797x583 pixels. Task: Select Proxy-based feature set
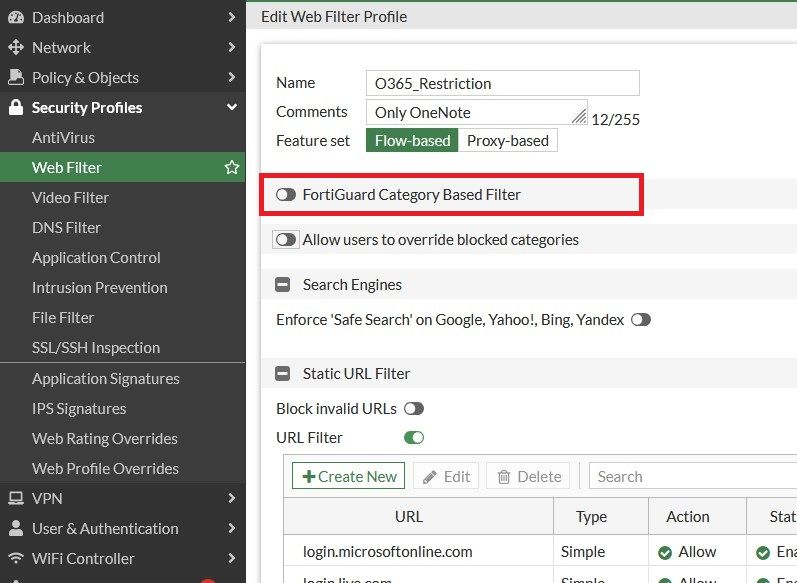point(508,140)
